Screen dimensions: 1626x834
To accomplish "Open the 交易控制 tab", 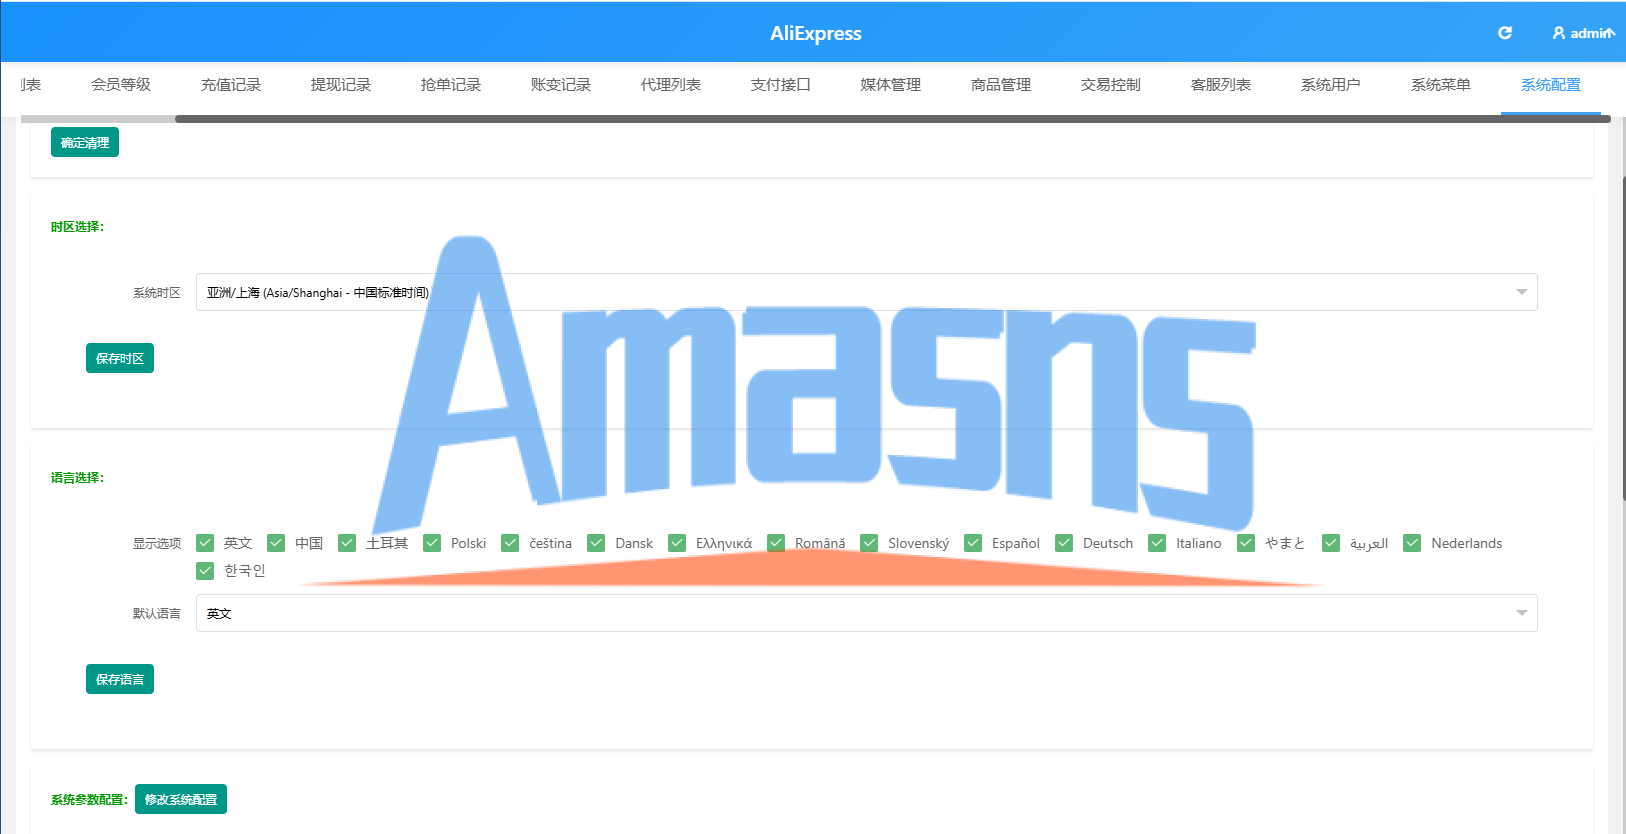I will click(1111, 85).
